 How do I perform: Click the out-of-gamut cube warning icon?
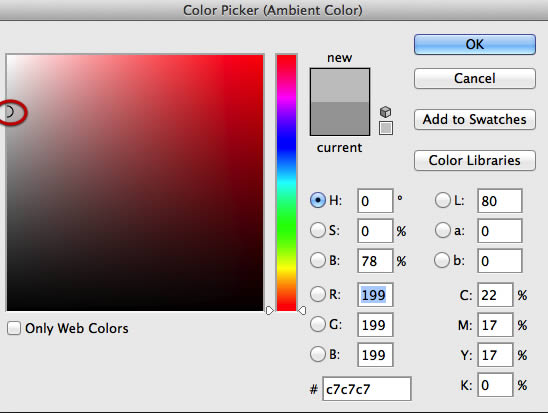[x=385, y=112]
